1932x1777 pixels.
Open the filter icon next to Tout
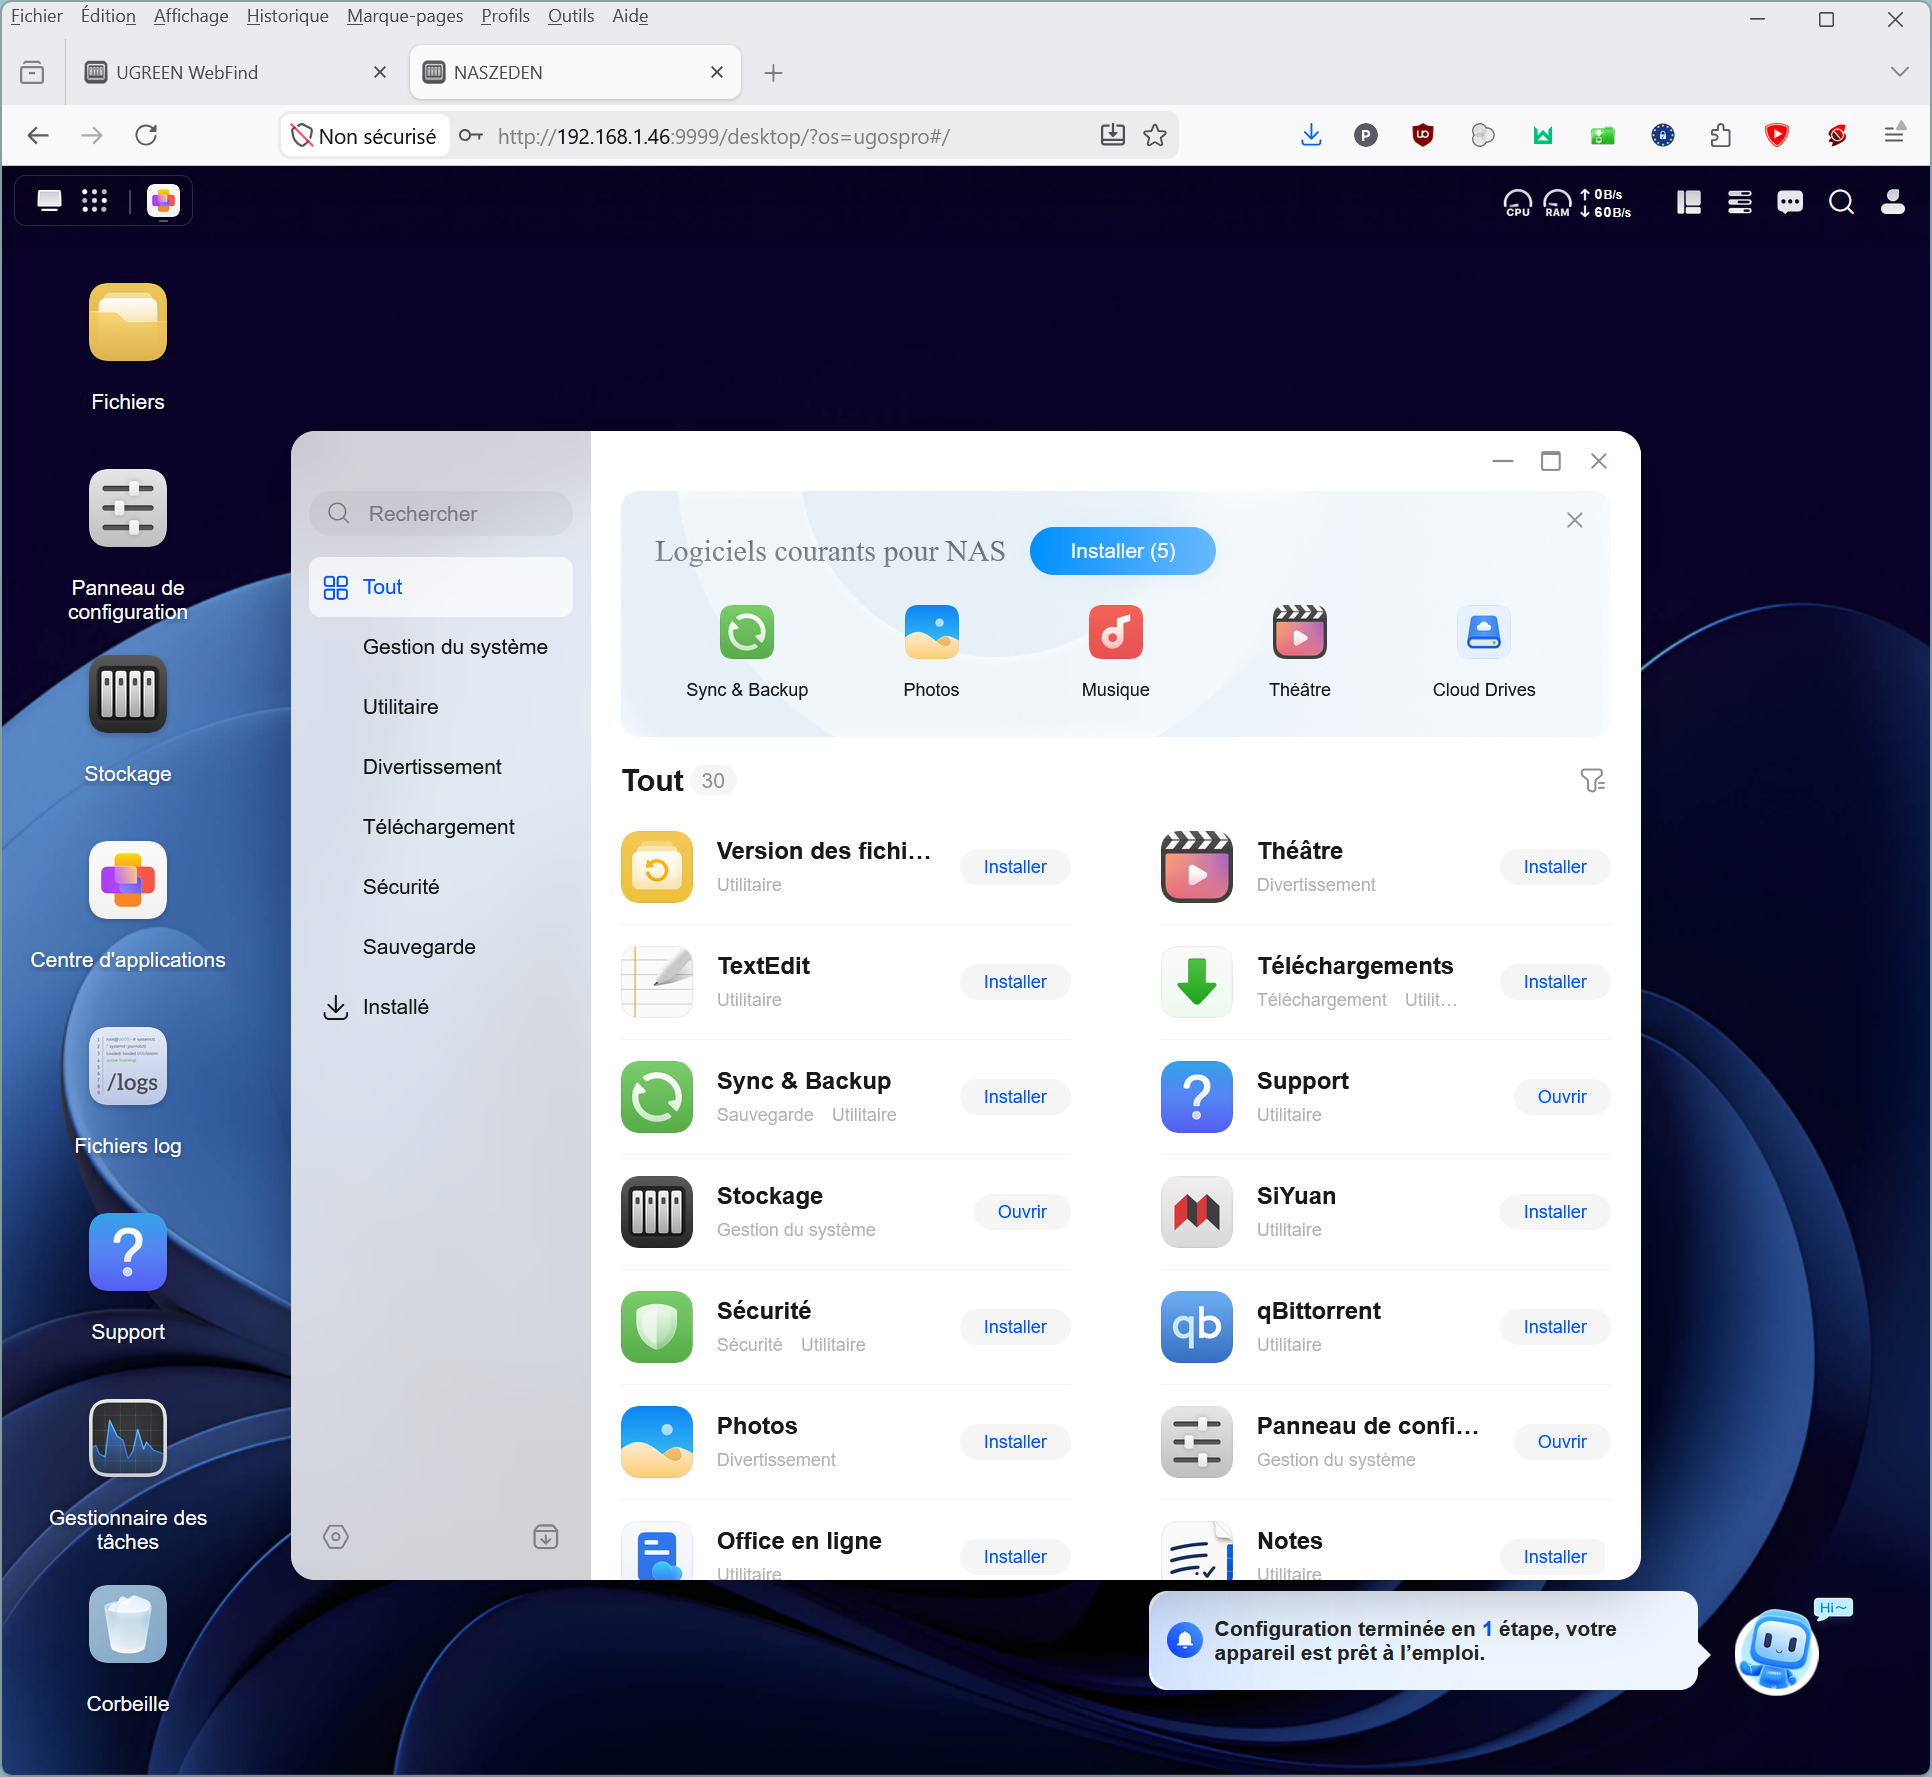1593,780
